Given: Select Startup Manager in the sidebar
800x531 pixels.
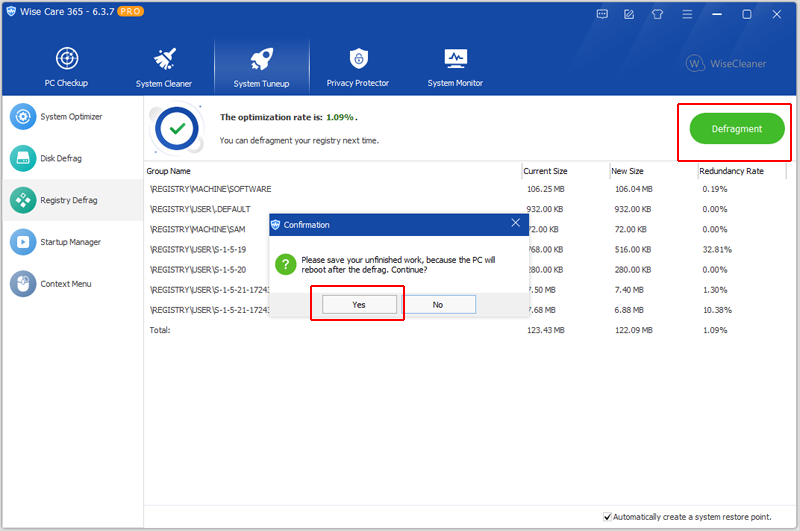Looking at the screenshot, I should pos(72,242).
